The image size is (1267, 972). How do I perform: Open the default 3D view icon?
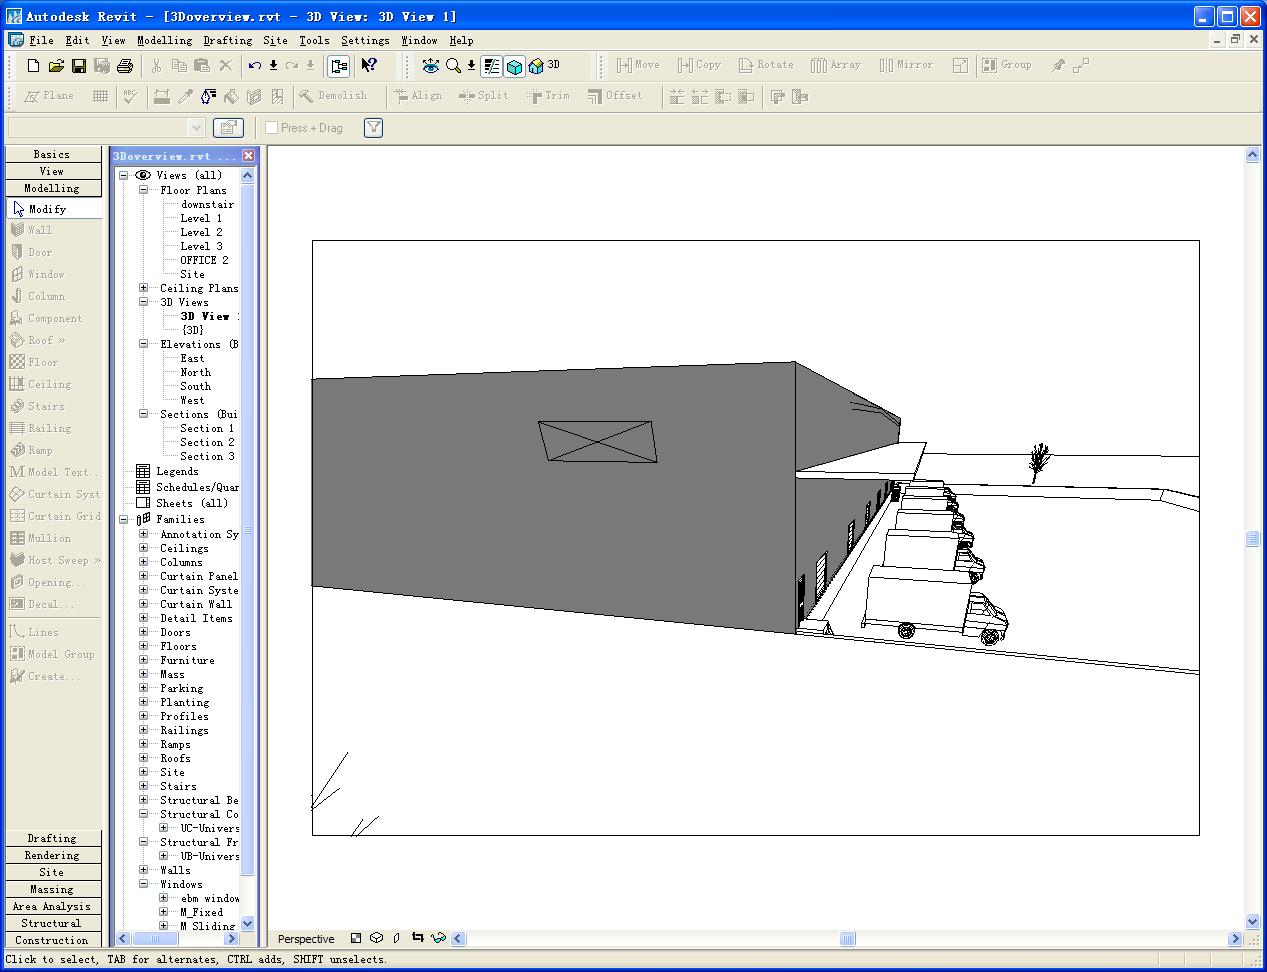pos(537,66)
